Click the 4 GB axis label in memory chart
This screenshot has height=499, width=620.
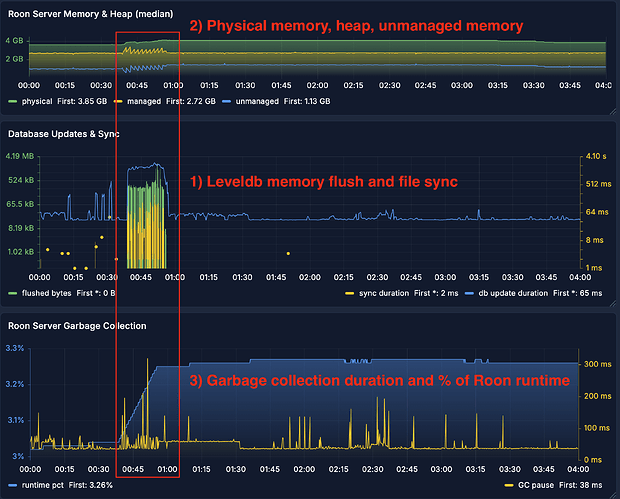coord(14,41)
